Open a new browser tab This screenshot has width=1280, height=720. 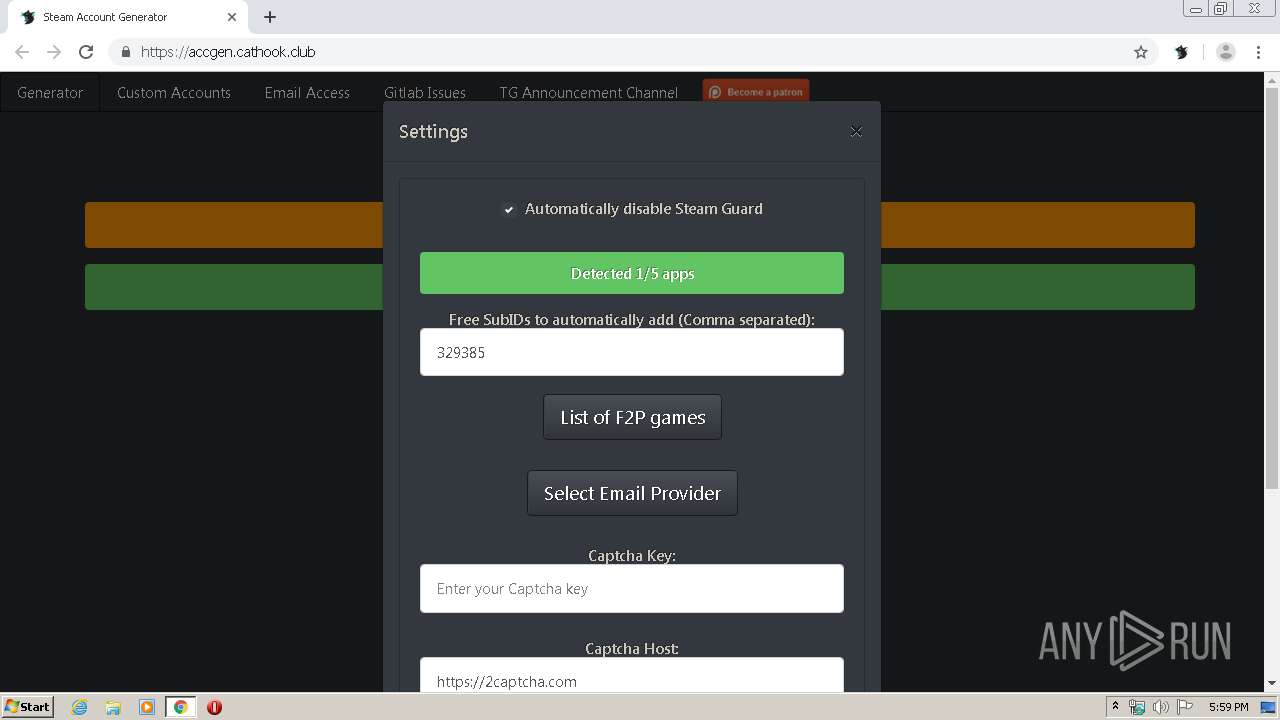(x=270, y=17)
